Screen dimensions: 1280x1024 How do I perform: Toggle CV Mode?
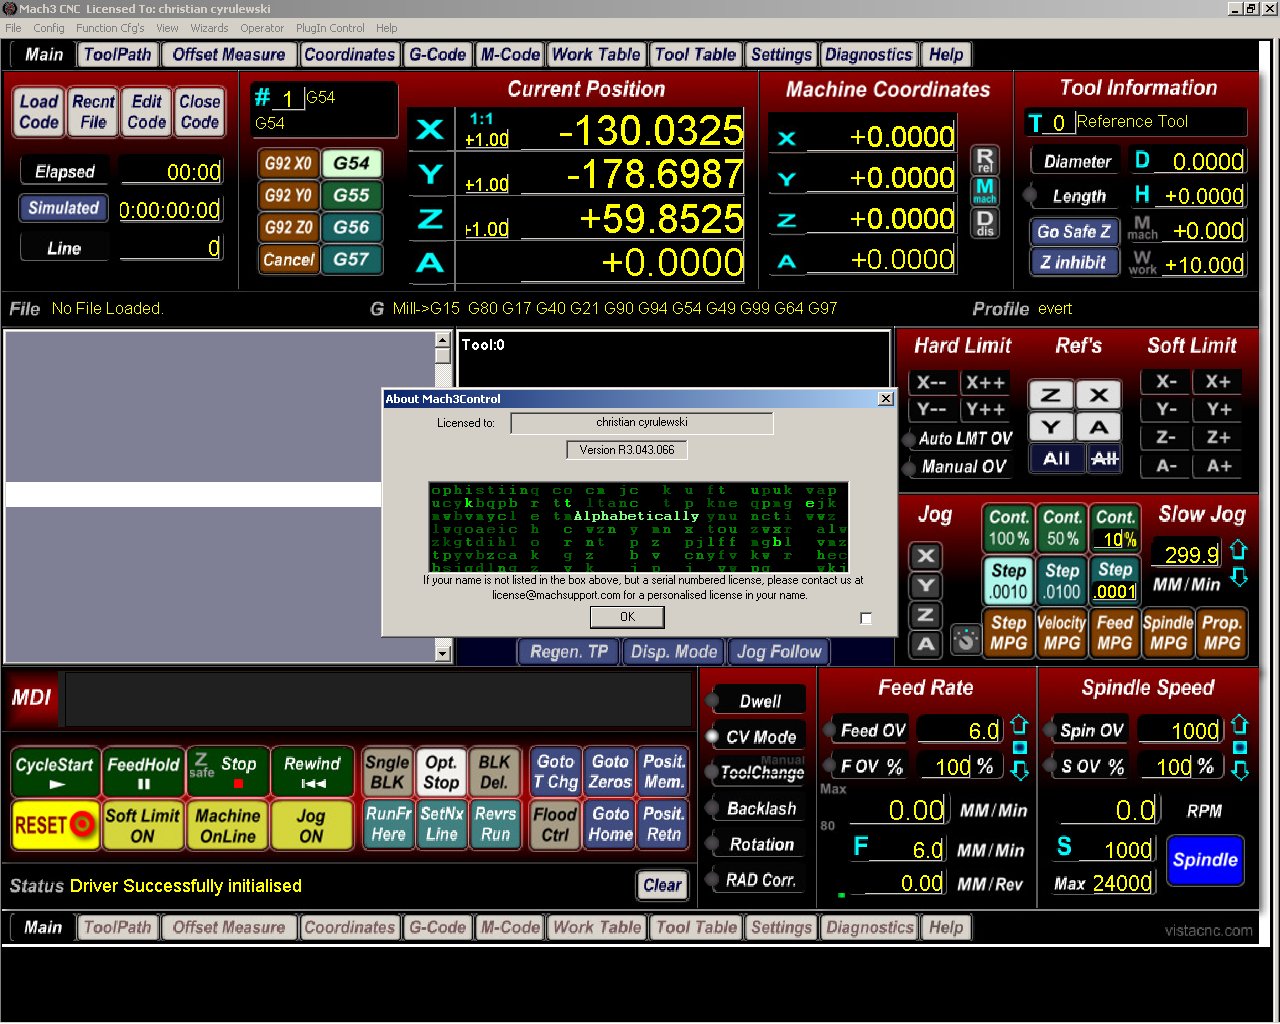tap(754, 737)
